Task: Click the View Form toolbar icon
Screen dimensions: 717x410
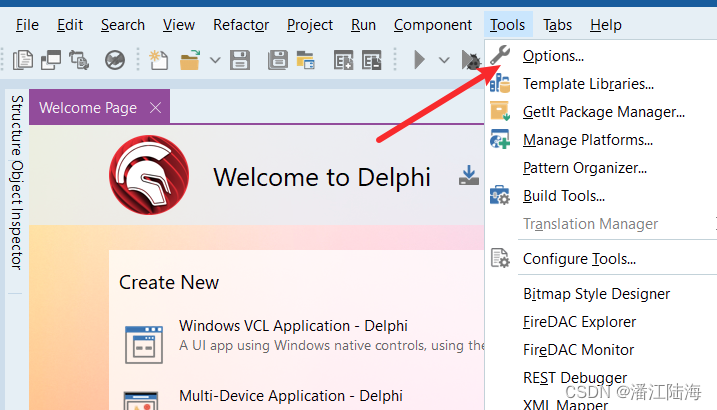Action: pos(51,60)
